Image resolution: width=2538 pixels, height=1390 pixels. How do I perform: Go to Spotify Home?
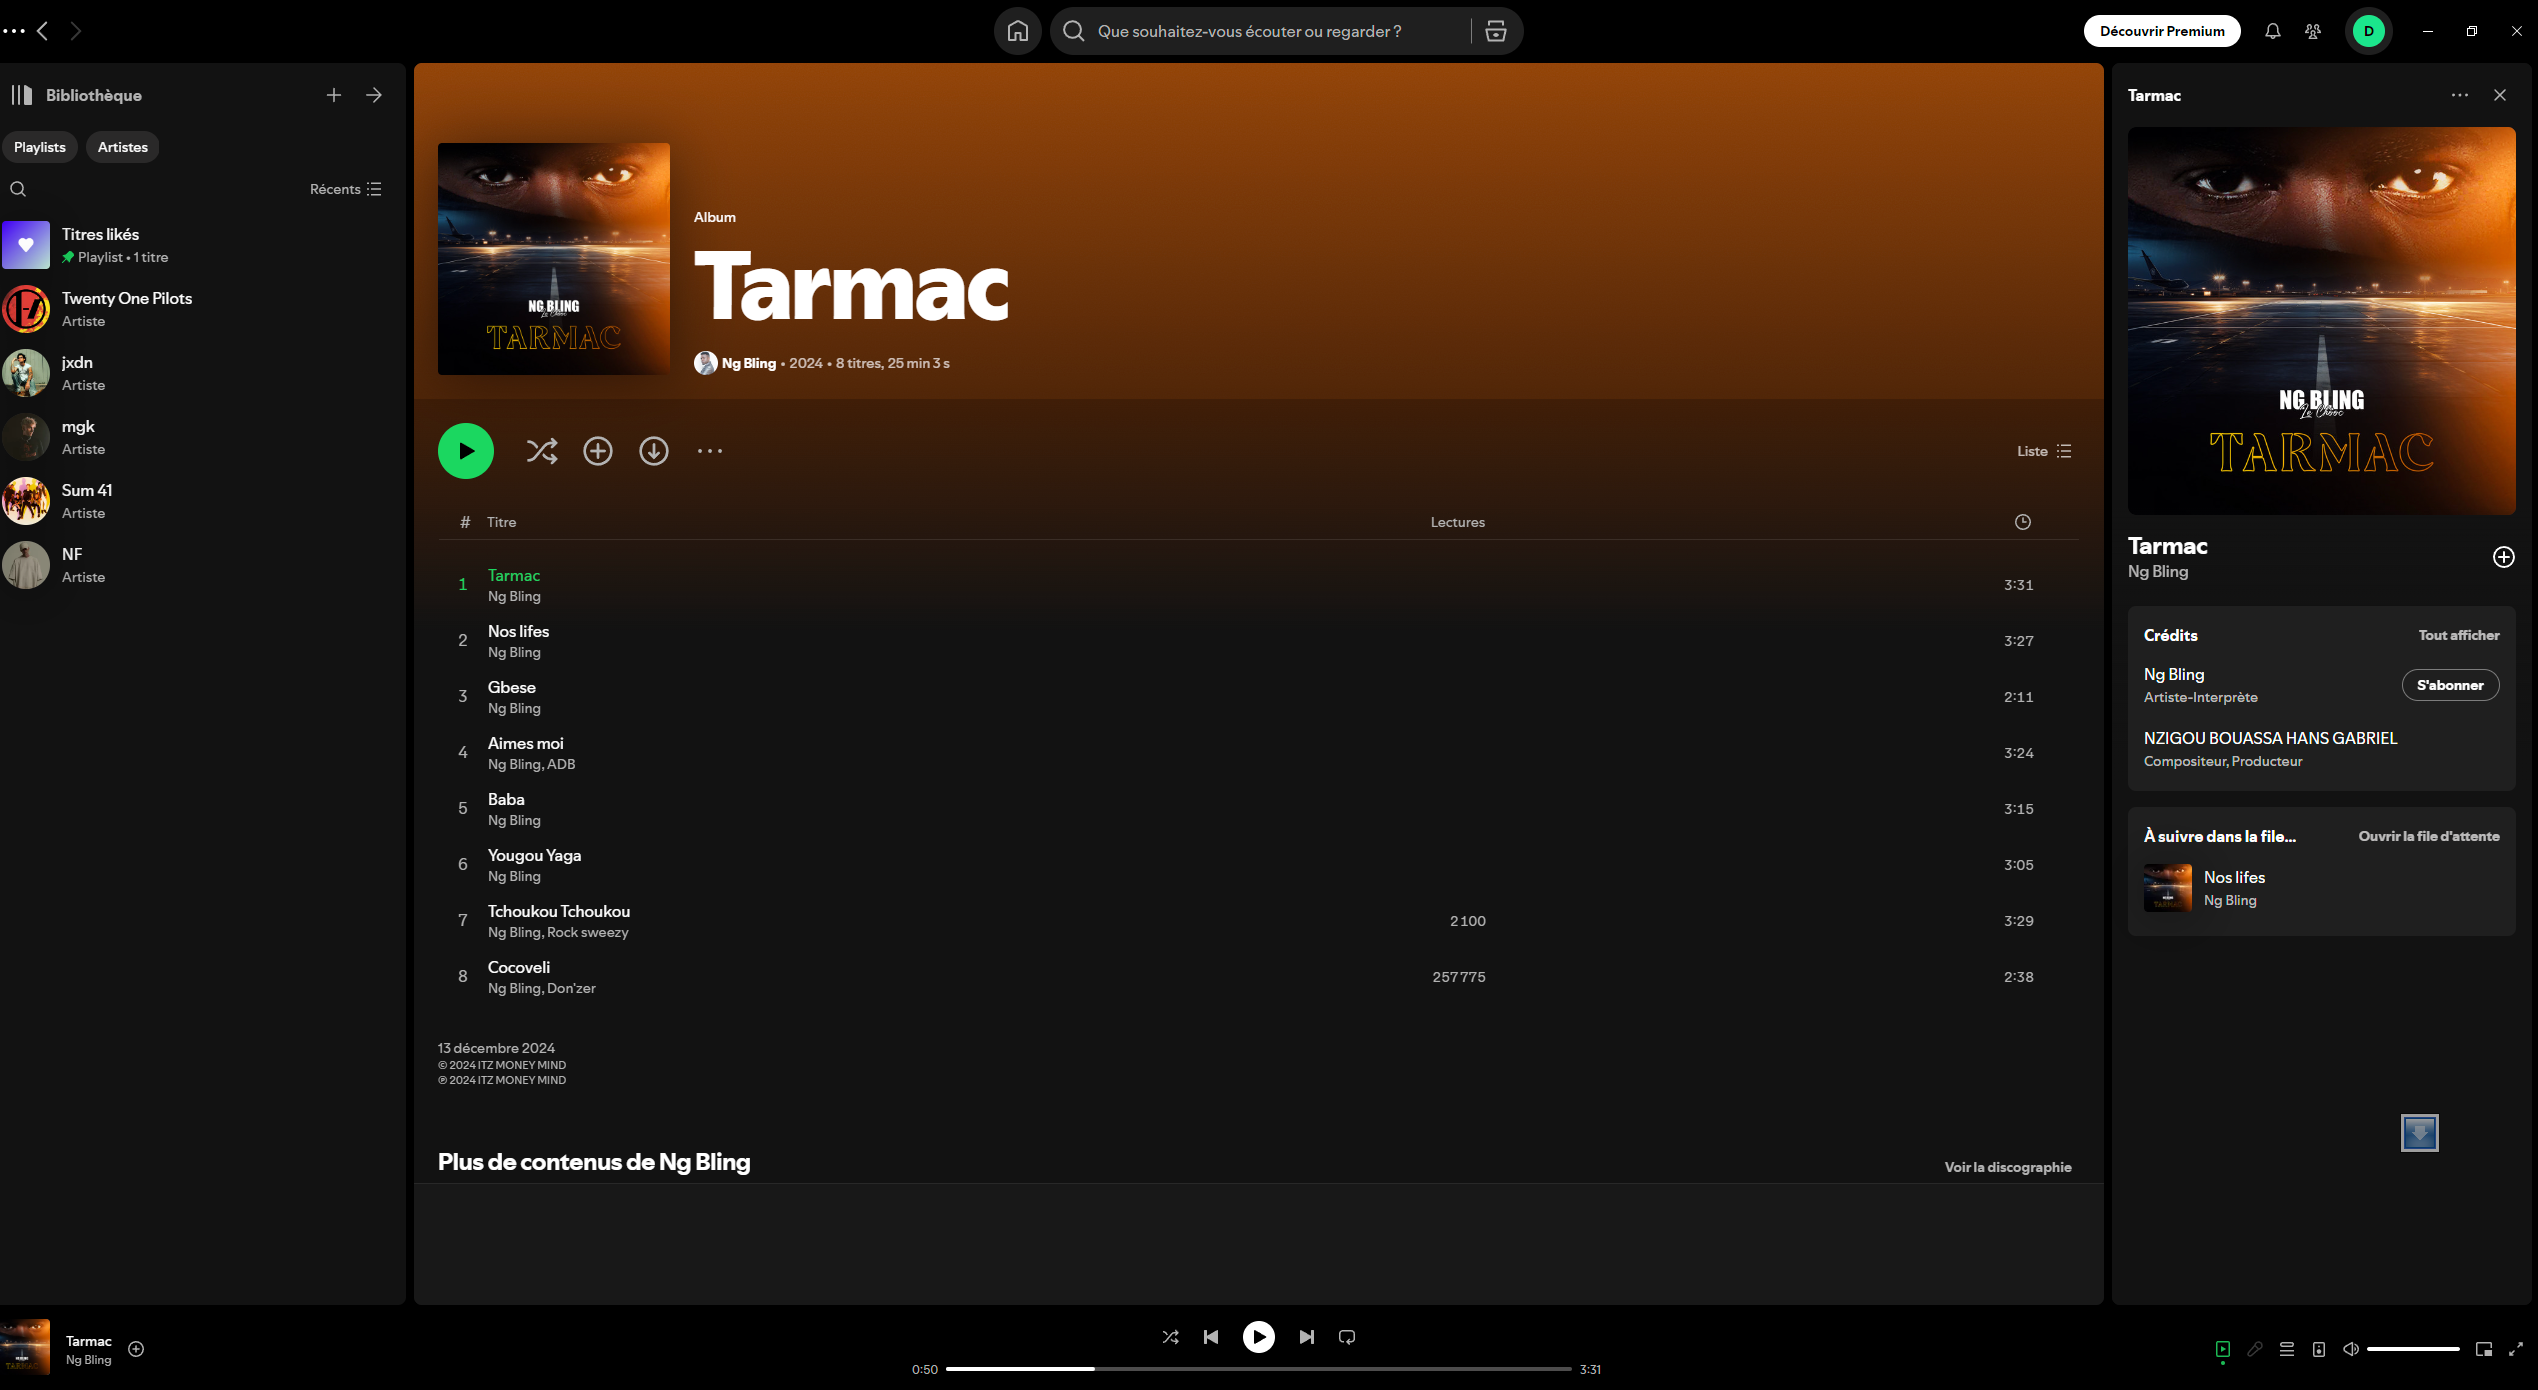click(1017, 31)
